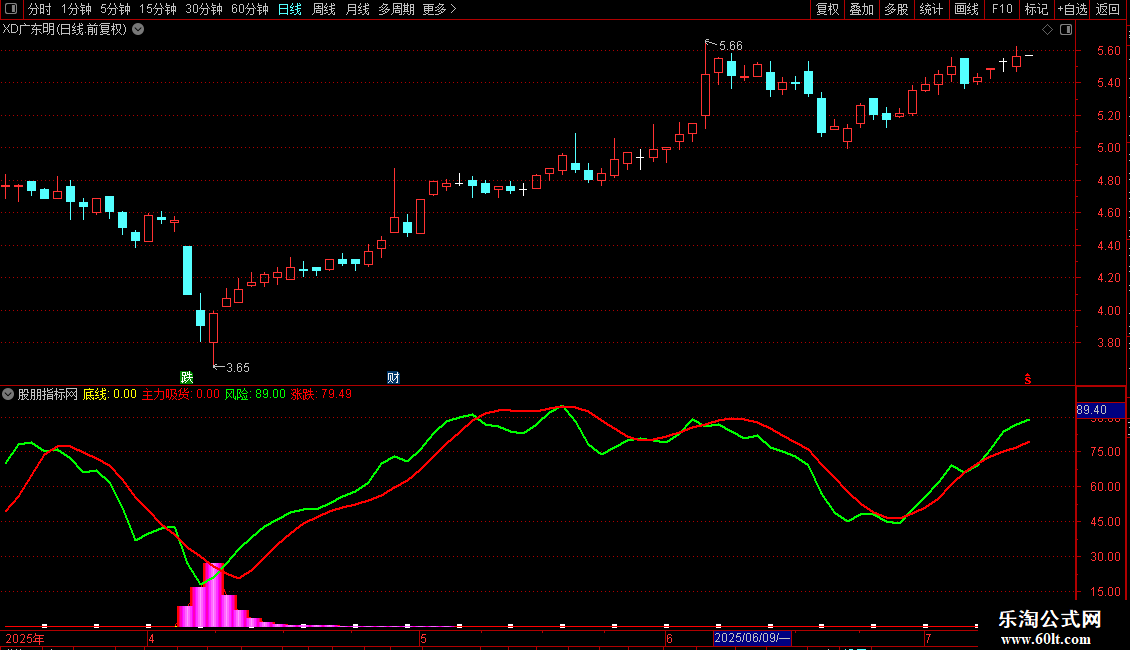Switch to 月线 monthly chart
The width and height of the screenshot is (1130, 650).
point(357,9)
